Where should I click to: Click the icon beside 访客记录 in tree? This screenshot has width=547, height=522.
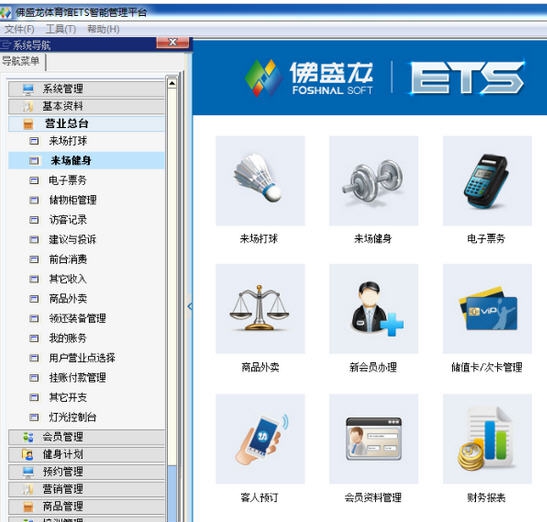pos(34,220)
